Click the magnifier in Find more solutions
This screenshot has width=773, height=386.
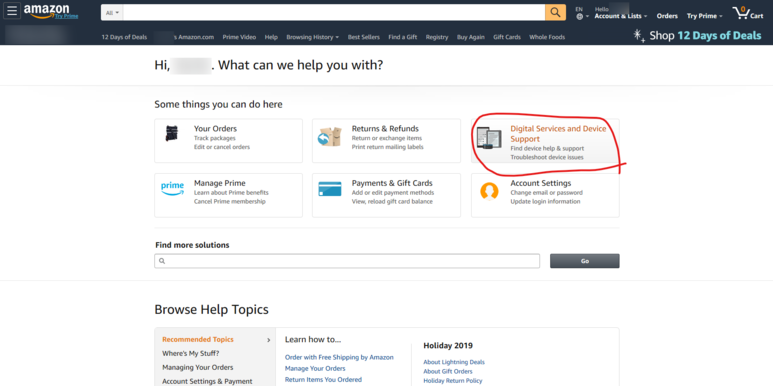tap(162, 261)
